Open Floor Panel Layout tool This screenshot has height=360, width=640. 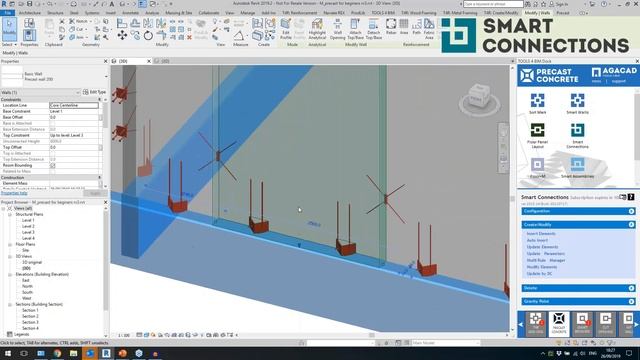538,136
